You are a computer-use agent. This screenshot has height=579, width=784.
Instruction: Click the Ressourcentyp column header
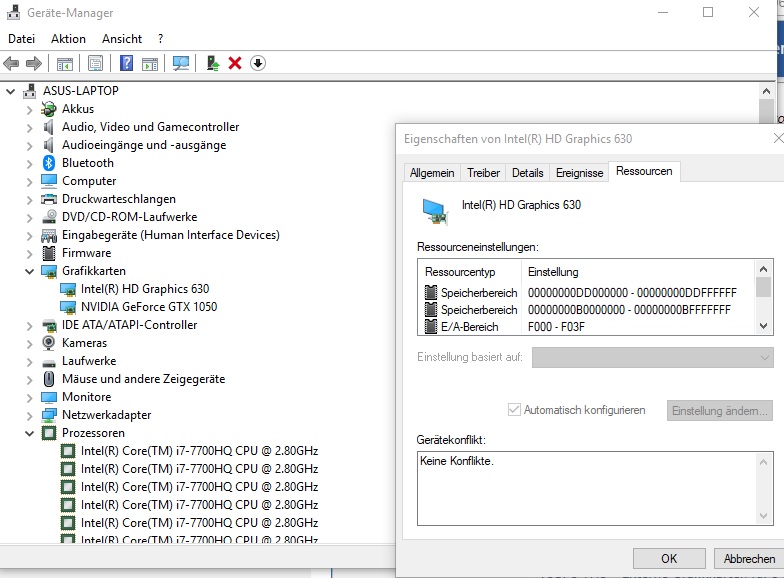tap(460, 272)
